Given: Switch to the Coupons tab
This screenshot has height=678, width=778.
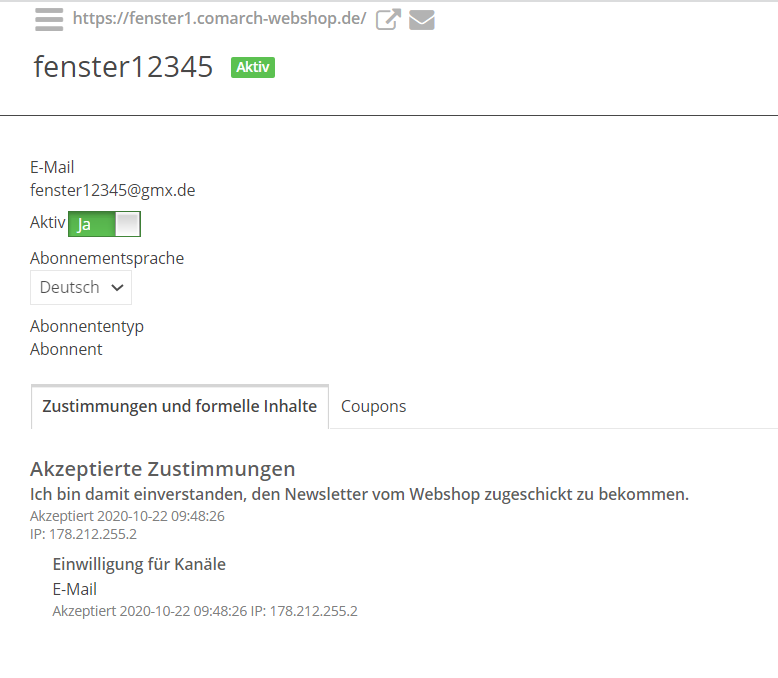Looking at the screenshot, I should point(373,406).
